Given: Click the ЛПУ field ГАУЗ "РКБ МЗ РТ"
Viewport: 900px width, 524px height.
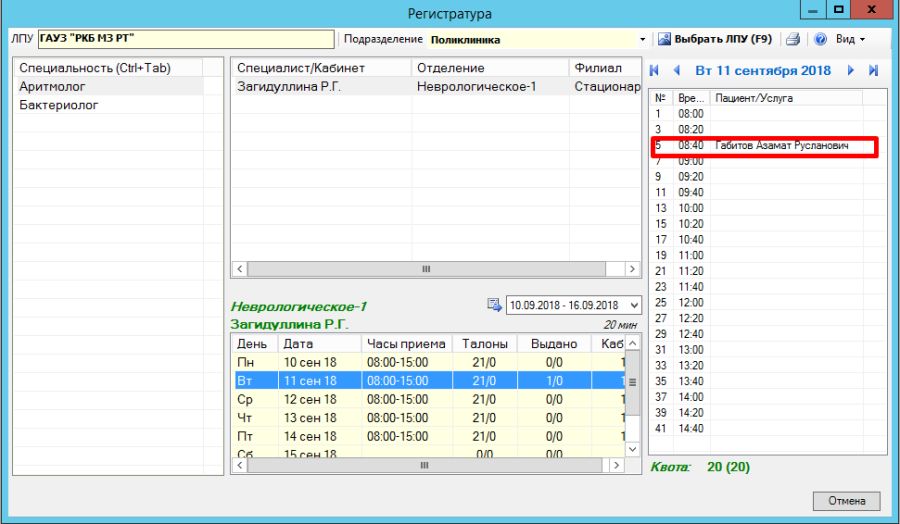Looking at the screenshot, I should coord(186,39).
